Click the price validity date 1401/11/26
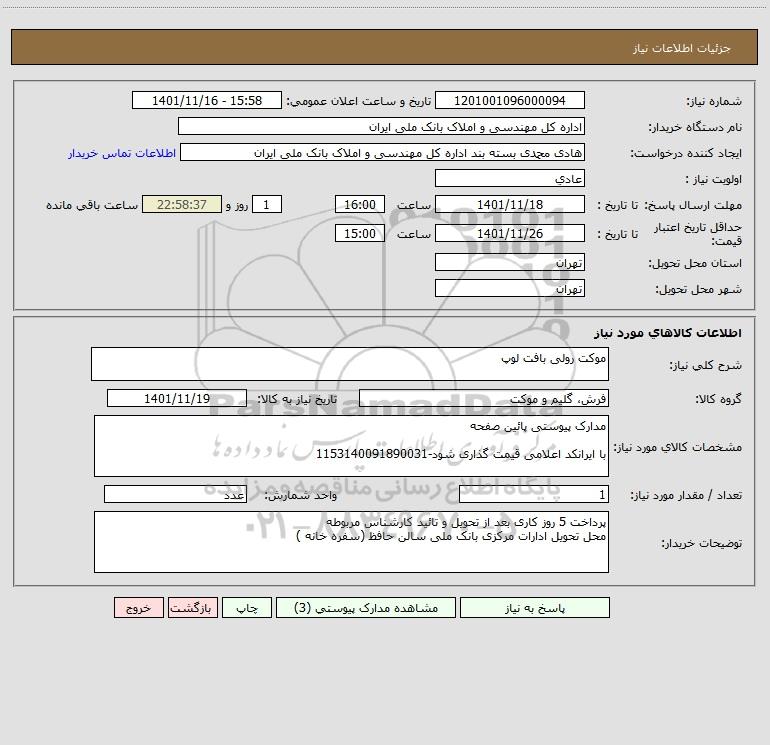770x745 pixels. coord(510,233)
